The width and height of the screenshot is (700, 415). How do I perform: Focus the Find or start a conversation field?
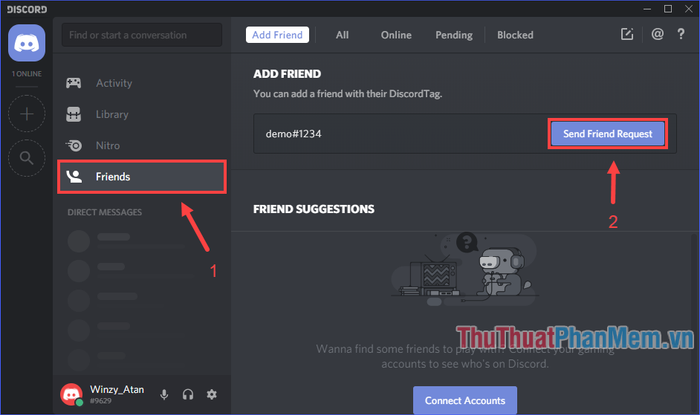click(x=142, y=35)
